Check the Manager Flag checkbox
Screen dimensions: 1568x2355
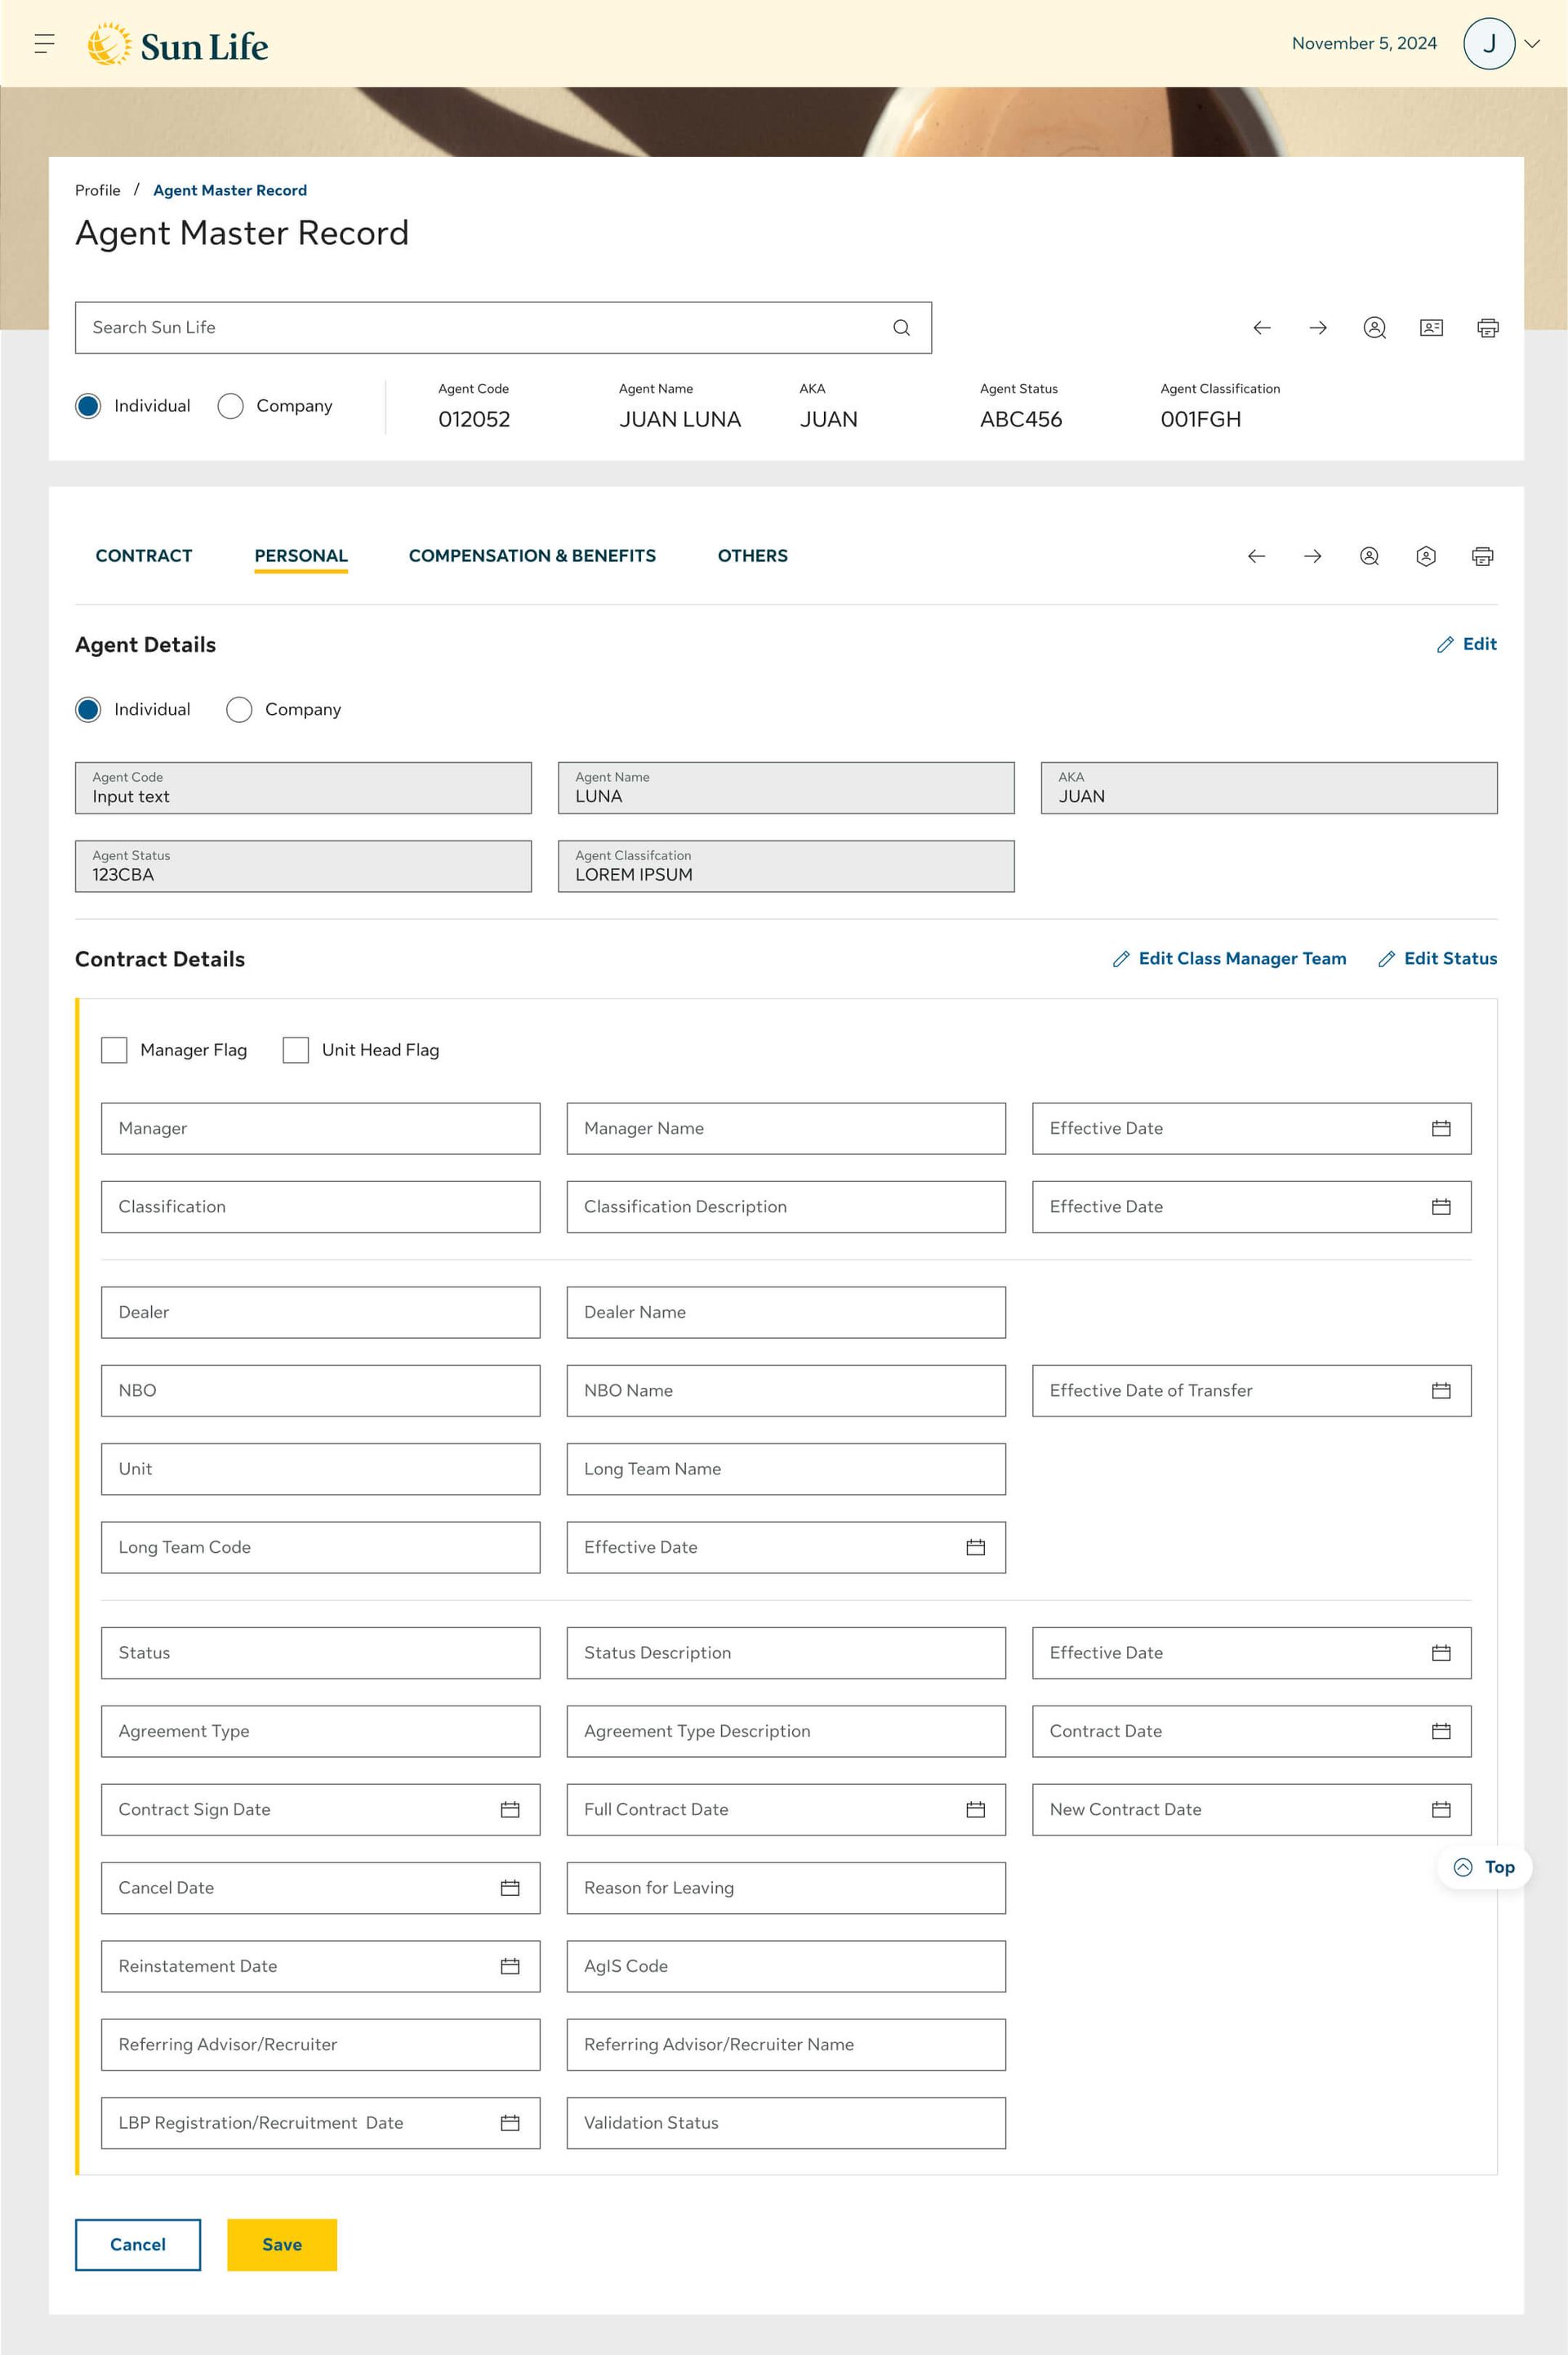(115, 1050)
